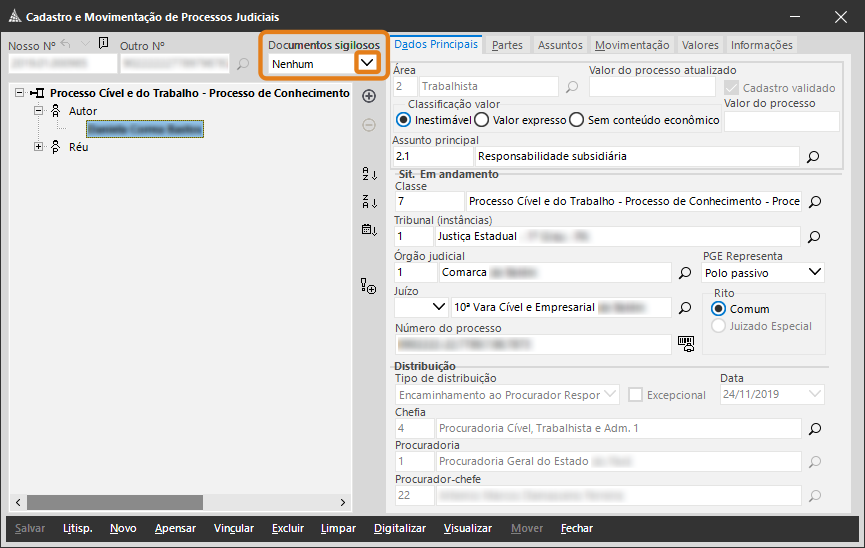This screenshot has height=548, width=865.
Task: Select the Valor expresso radio button
Action: 481,120
